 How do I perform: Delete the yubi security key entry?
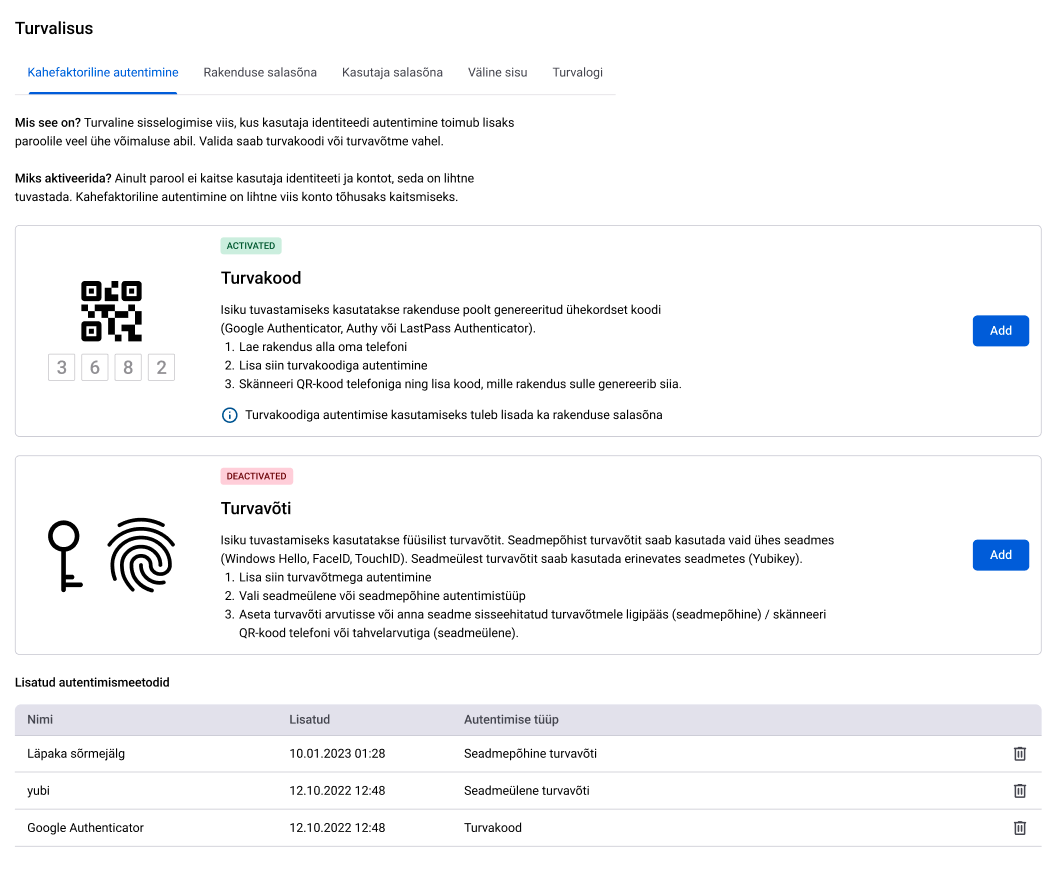coord(1019,791)
